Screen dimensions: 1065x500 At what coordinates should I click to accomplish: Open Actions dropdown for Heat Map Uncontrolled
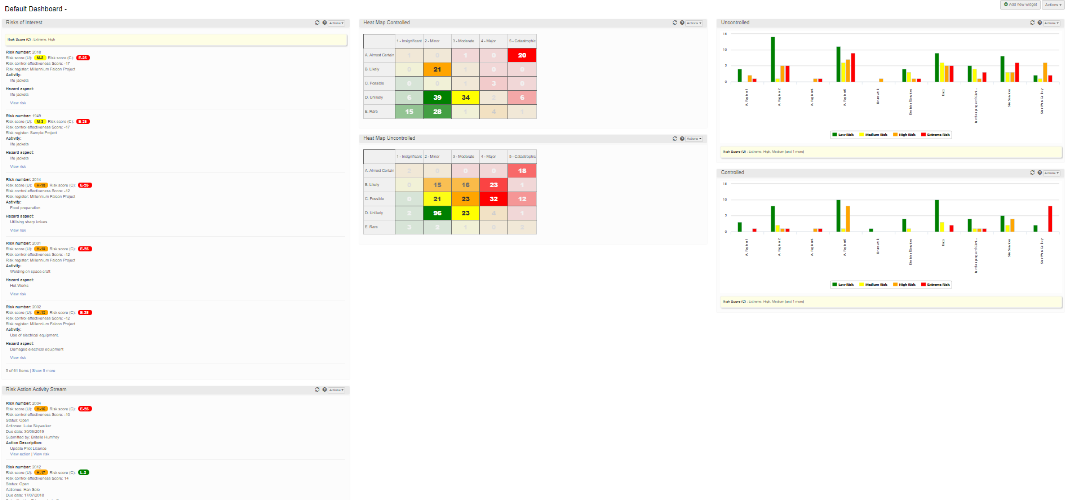click(694, 138)
